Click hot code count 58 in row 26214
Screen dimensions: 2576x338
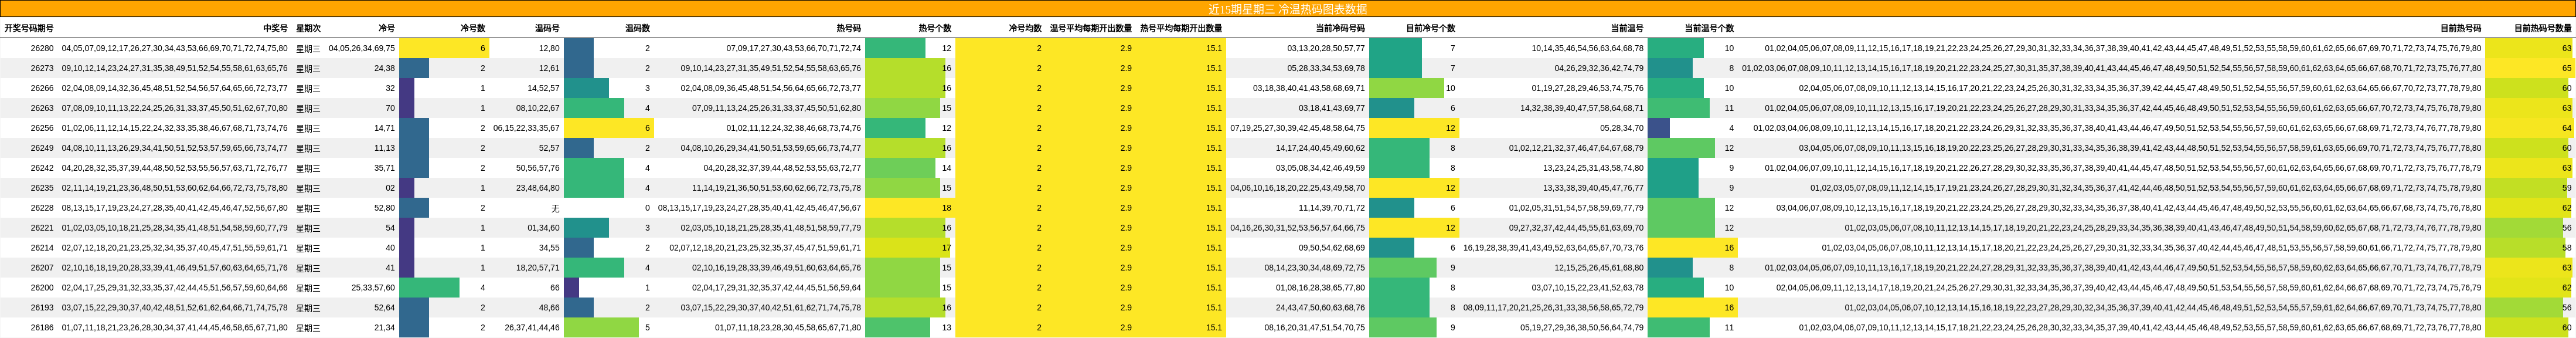pyautogui.click(x=2566, y=247)
